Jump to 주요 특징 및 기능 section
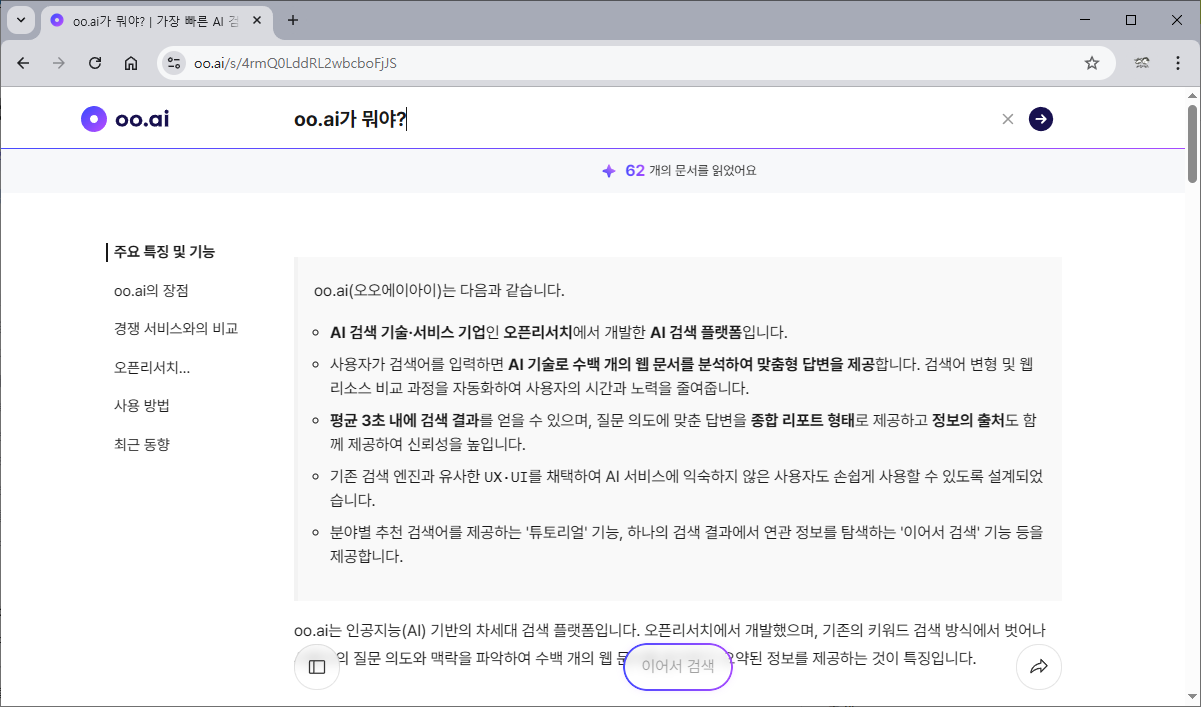This screenshot has height=707, width=1201. point(165,252)
